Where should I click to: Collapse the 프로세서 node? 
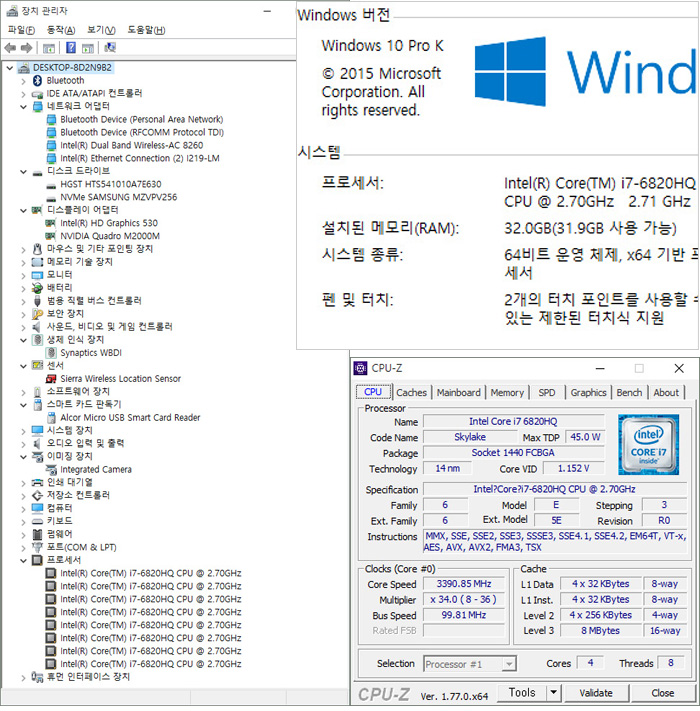coord(23,561)
